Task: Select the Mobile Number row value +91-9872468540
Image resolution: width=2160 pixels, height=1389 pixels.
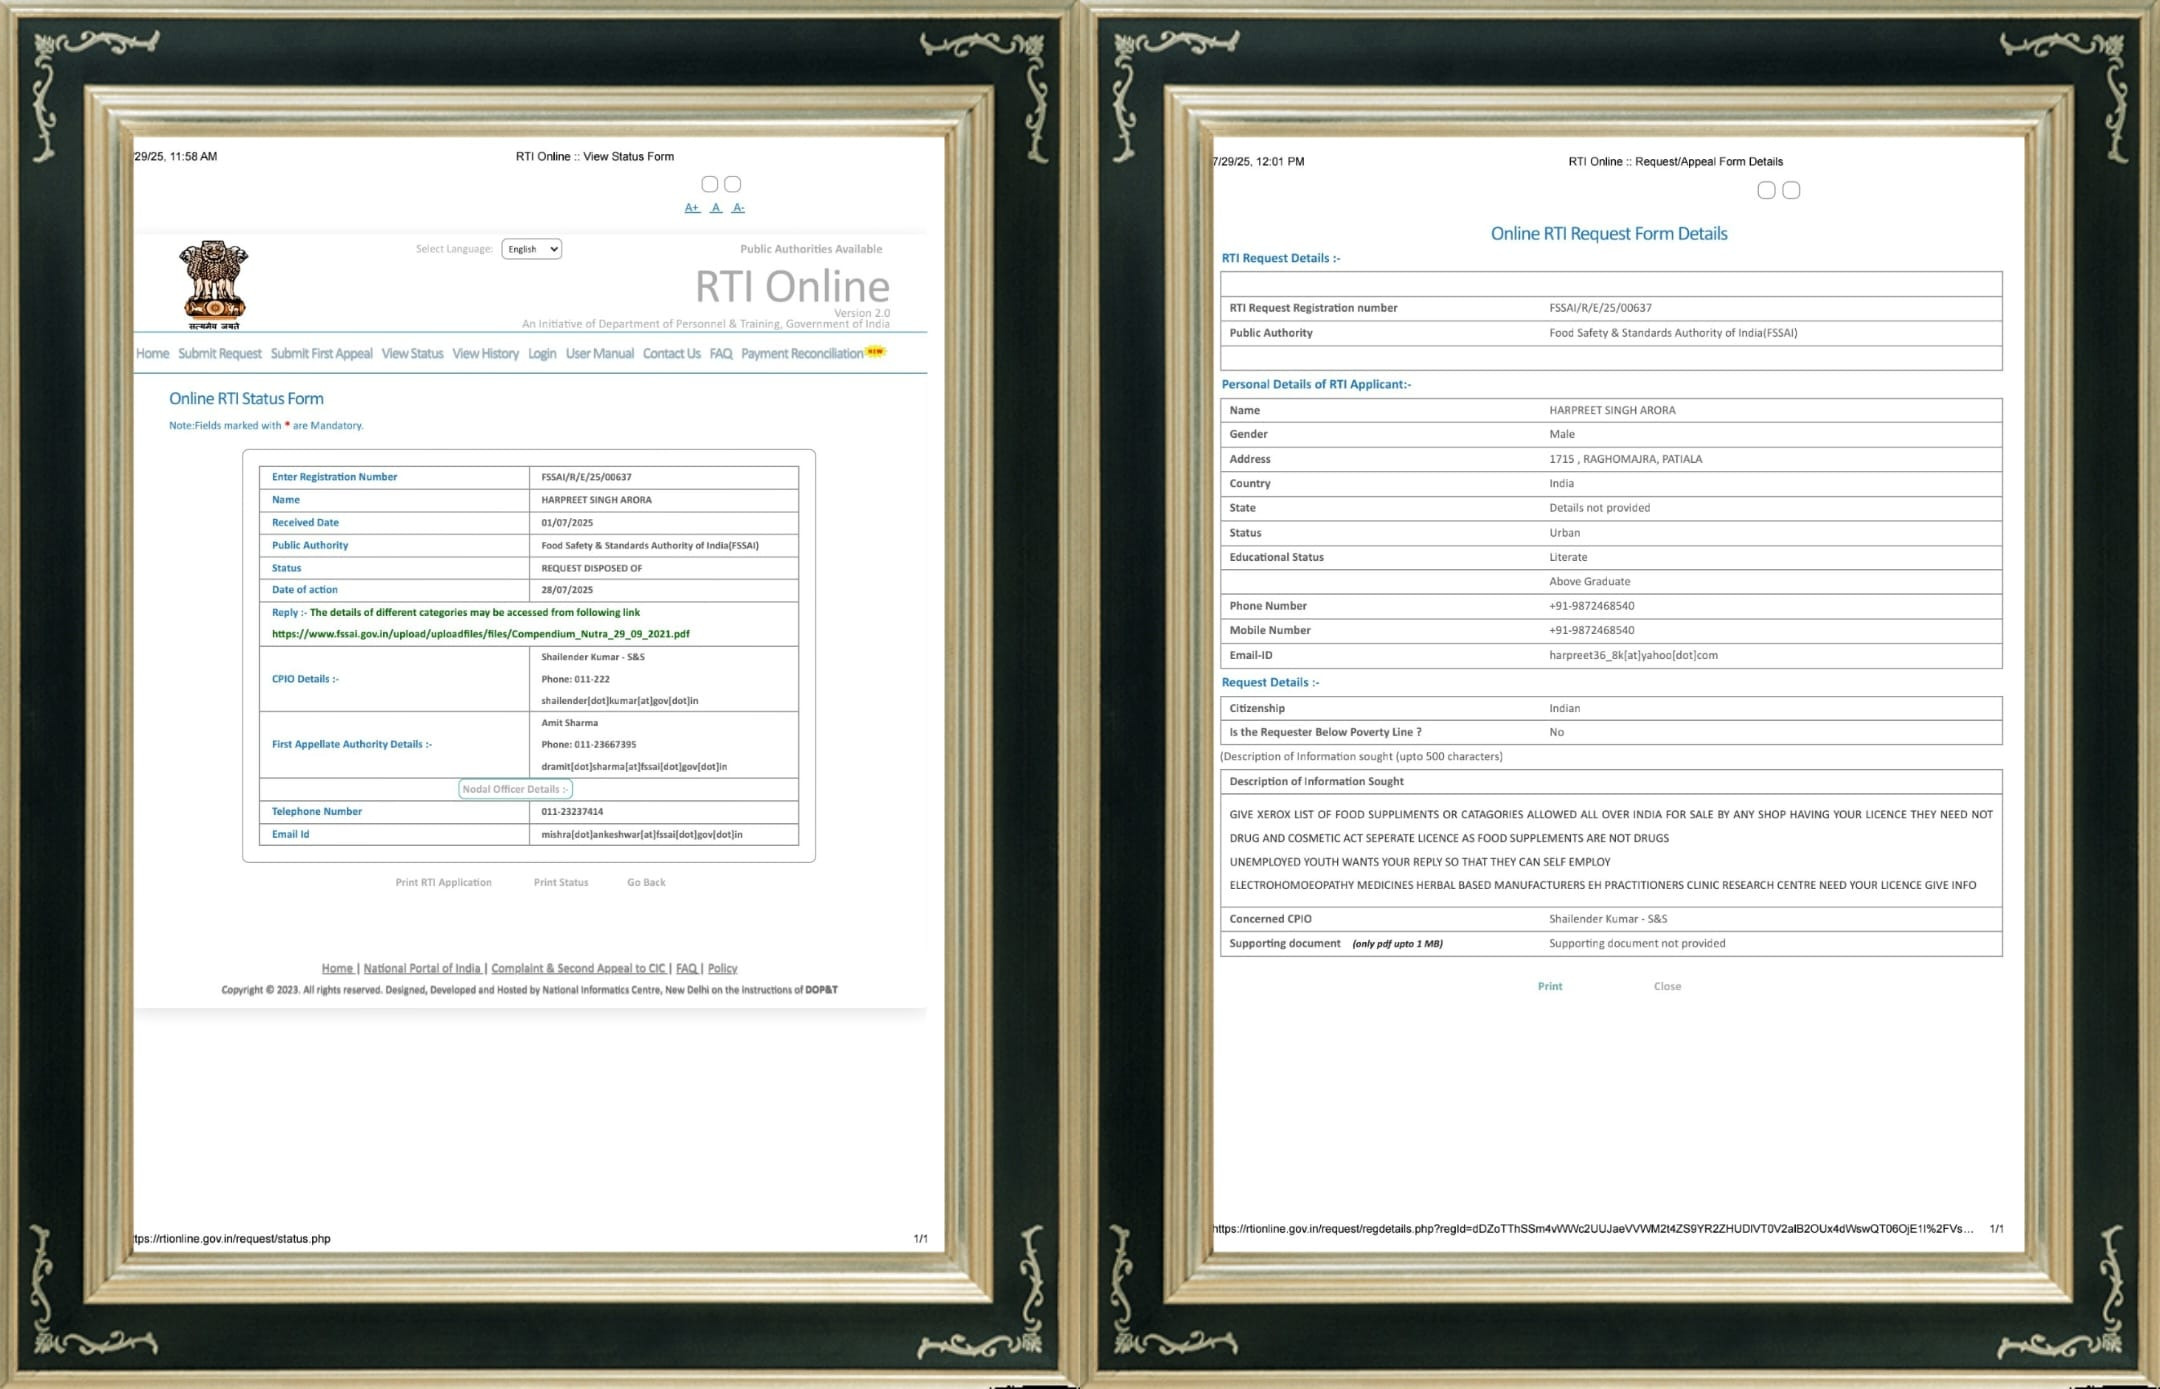Action: [x=1591, y=631]
